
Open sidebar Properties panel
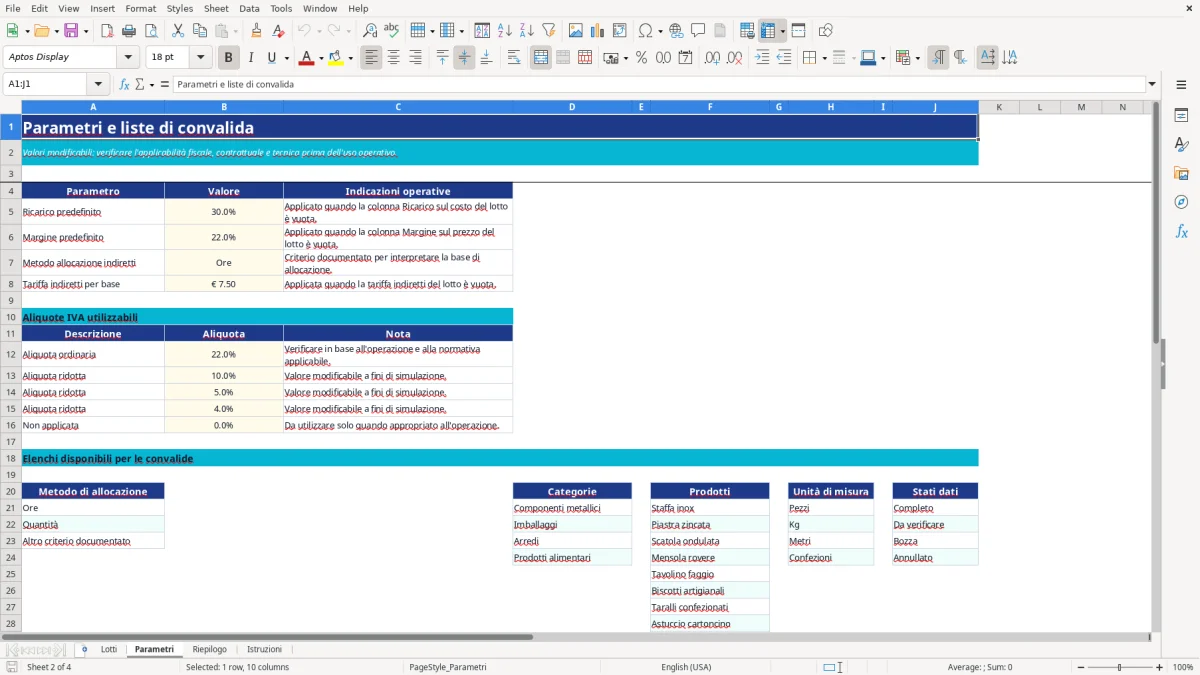pyautogui.click(x=1181, y=115)
